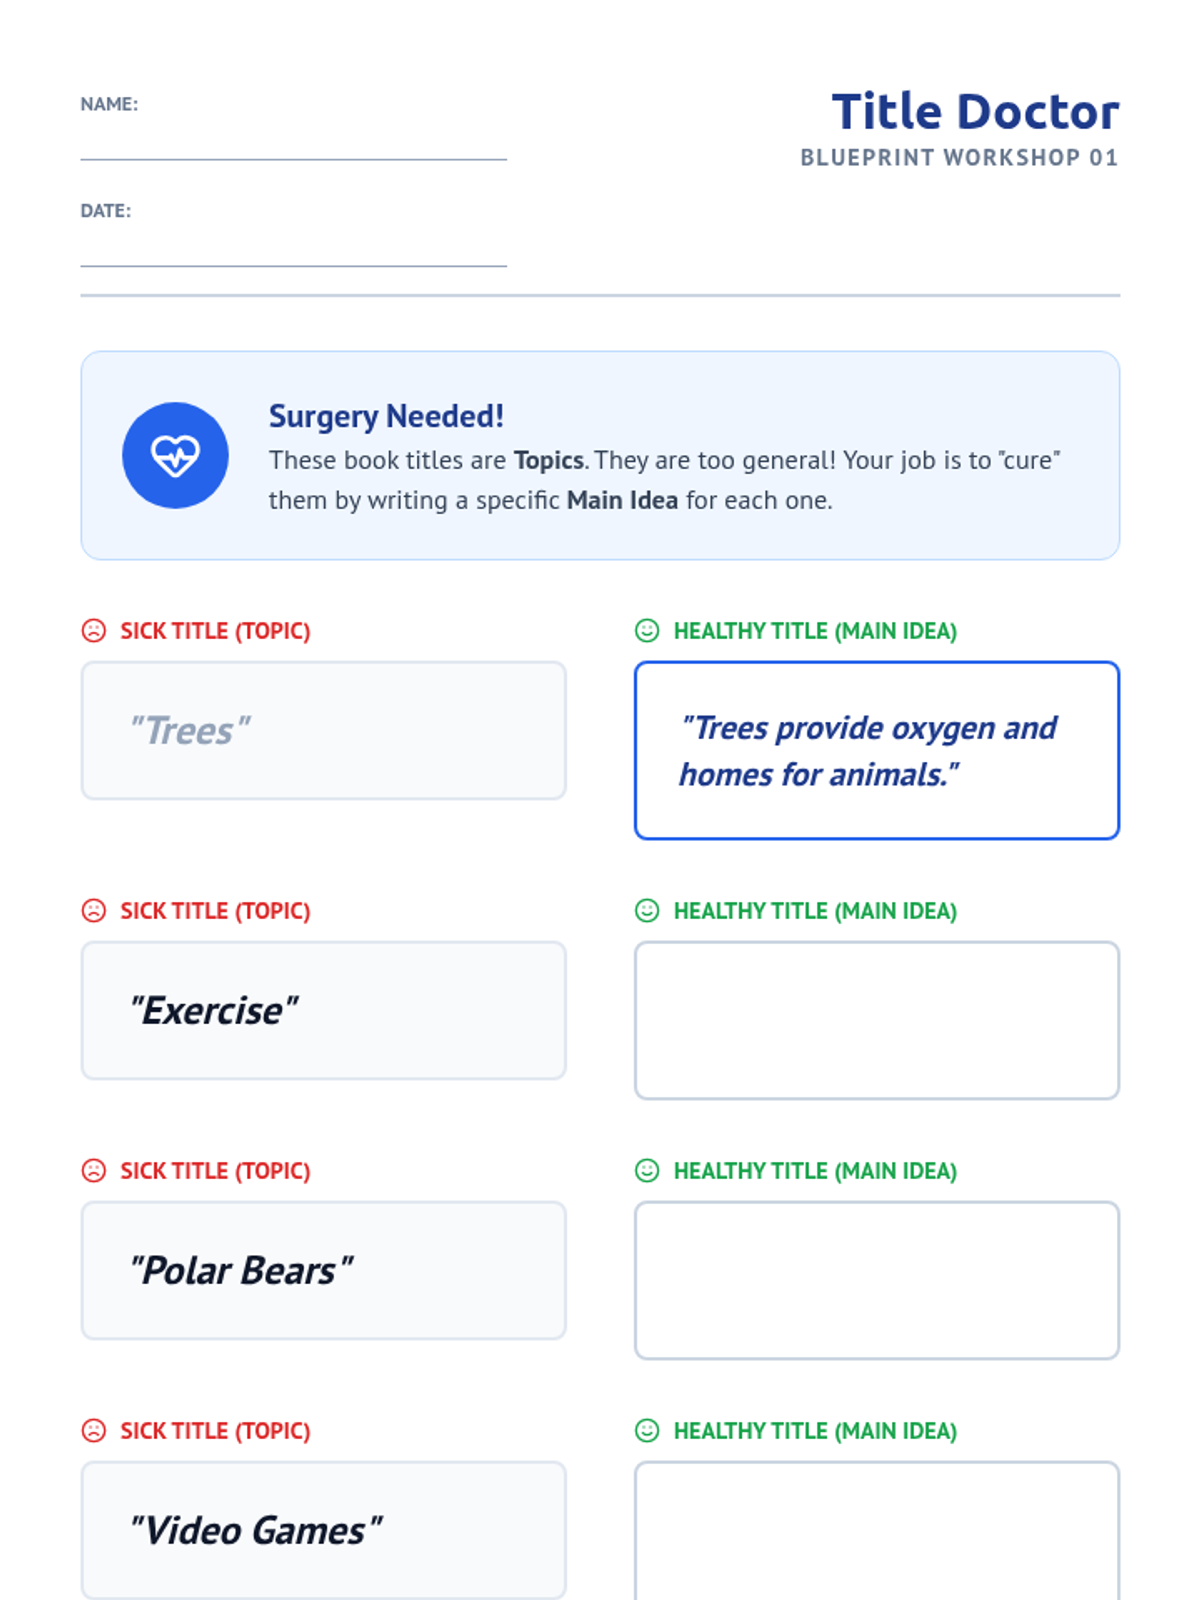Image resolution: width=1200 pixels, height=1600 pixels.
Task: Select the "Video Games" sick title box
Action: pyautogui.click(x=324, y=1530)
